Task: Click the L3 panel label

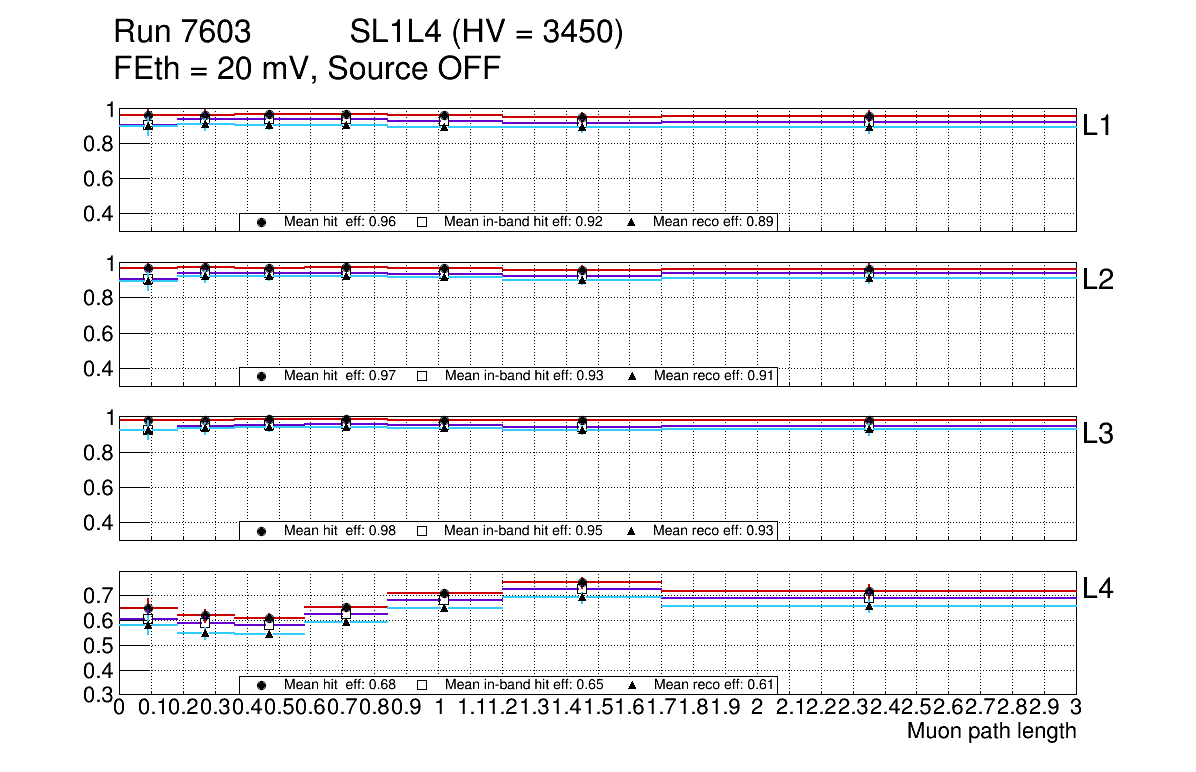Action: [x=1098, y=434]
